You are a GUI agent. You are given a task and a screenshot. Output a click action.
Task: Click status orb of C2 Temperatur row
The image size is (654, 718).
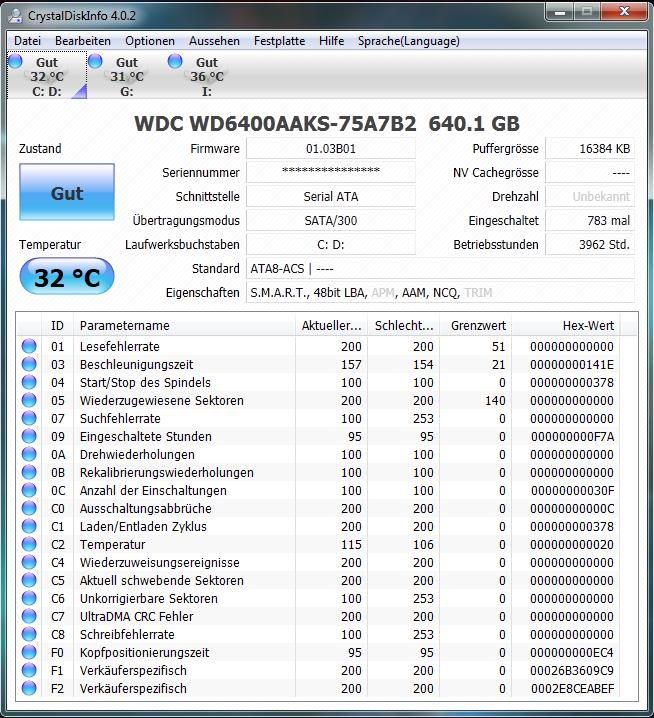(29, 544)
